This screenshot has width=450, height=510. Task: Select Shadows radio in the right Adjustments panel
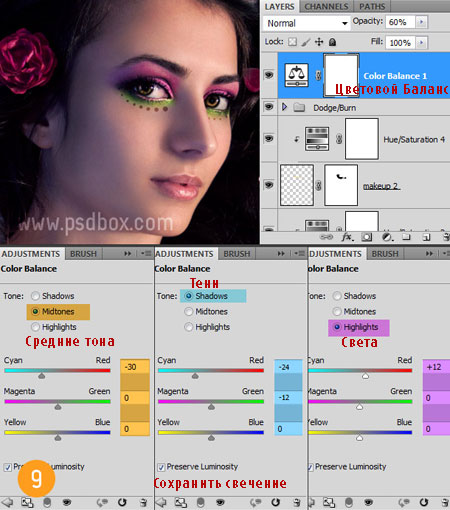point(337,296)
